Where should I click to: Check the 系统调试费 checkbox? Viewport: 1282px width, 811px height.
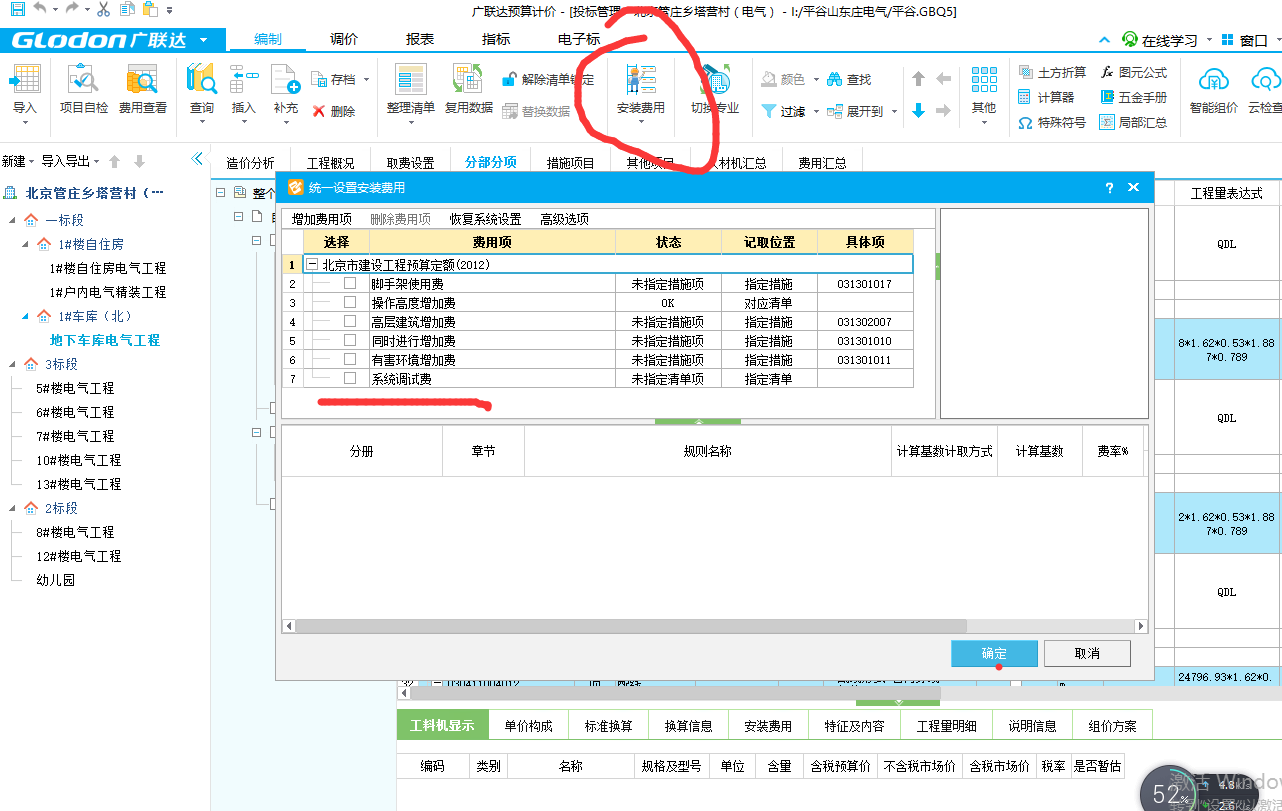click(350, 379)
